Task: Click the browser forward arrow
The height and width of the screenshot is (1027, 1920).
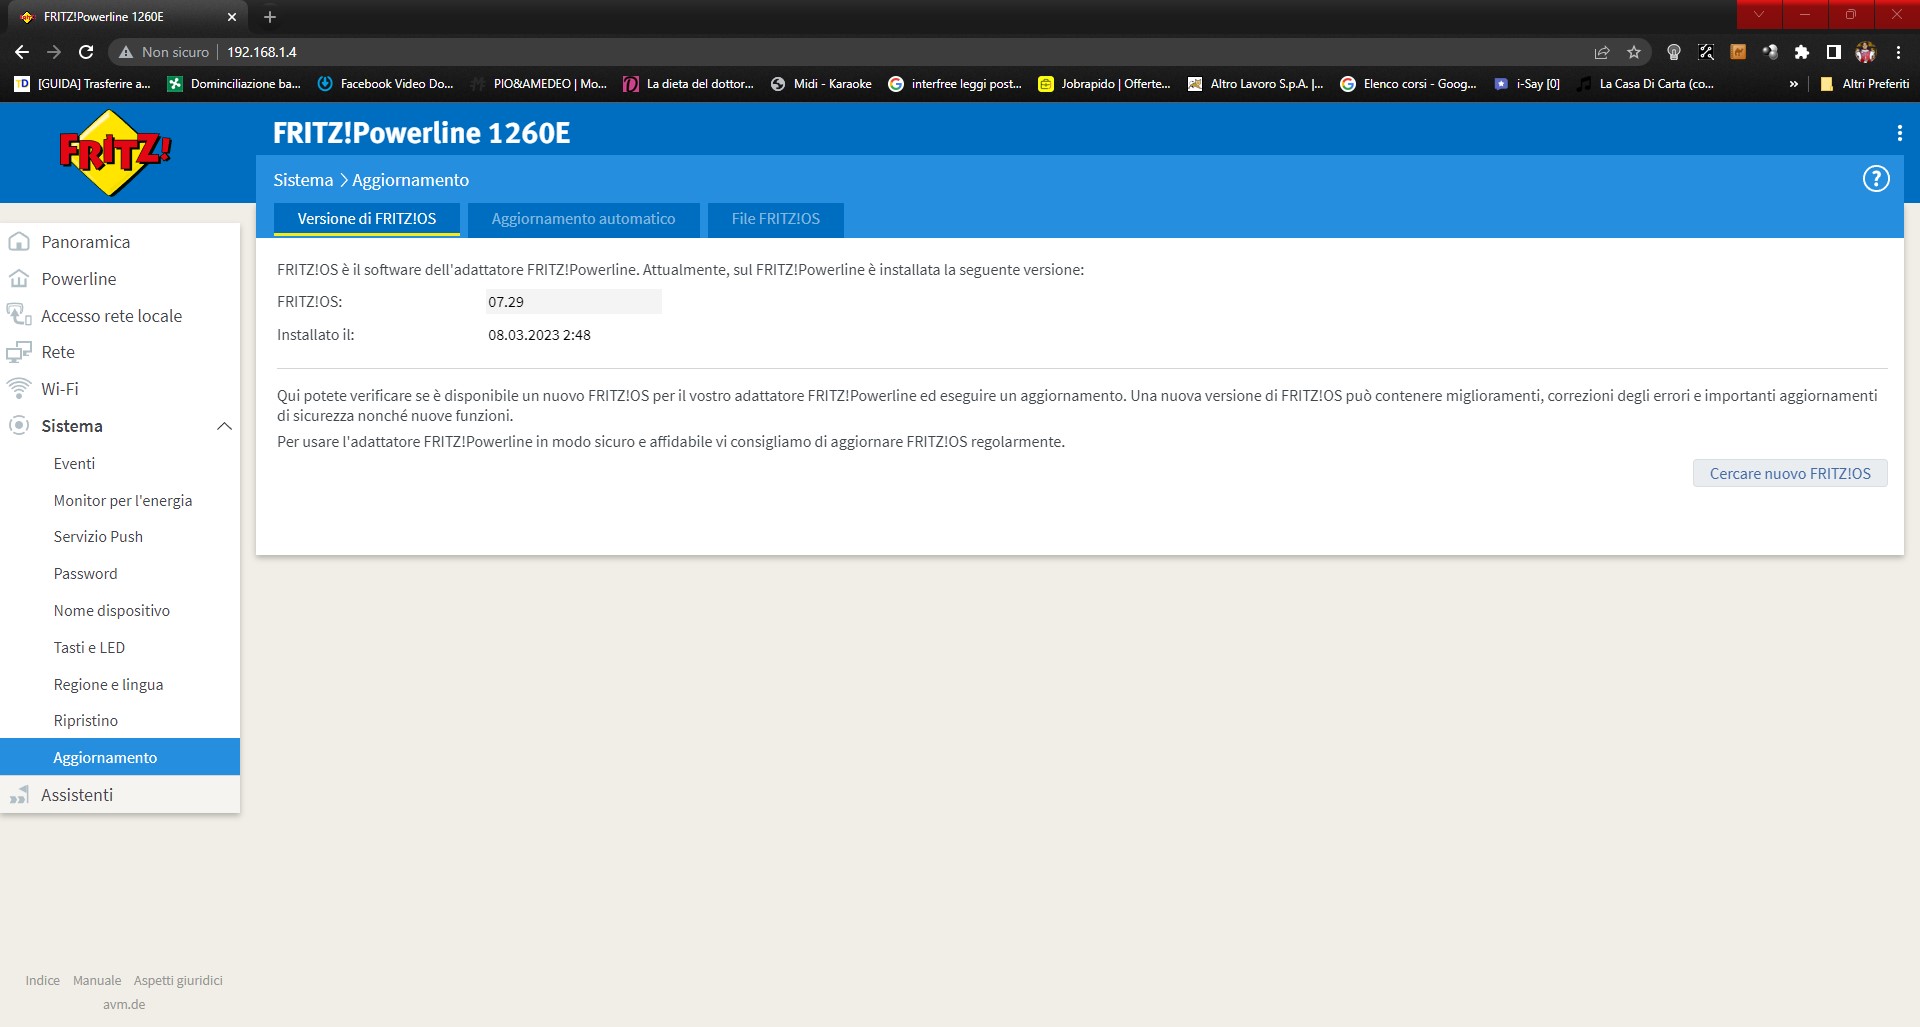Action: 54,52
